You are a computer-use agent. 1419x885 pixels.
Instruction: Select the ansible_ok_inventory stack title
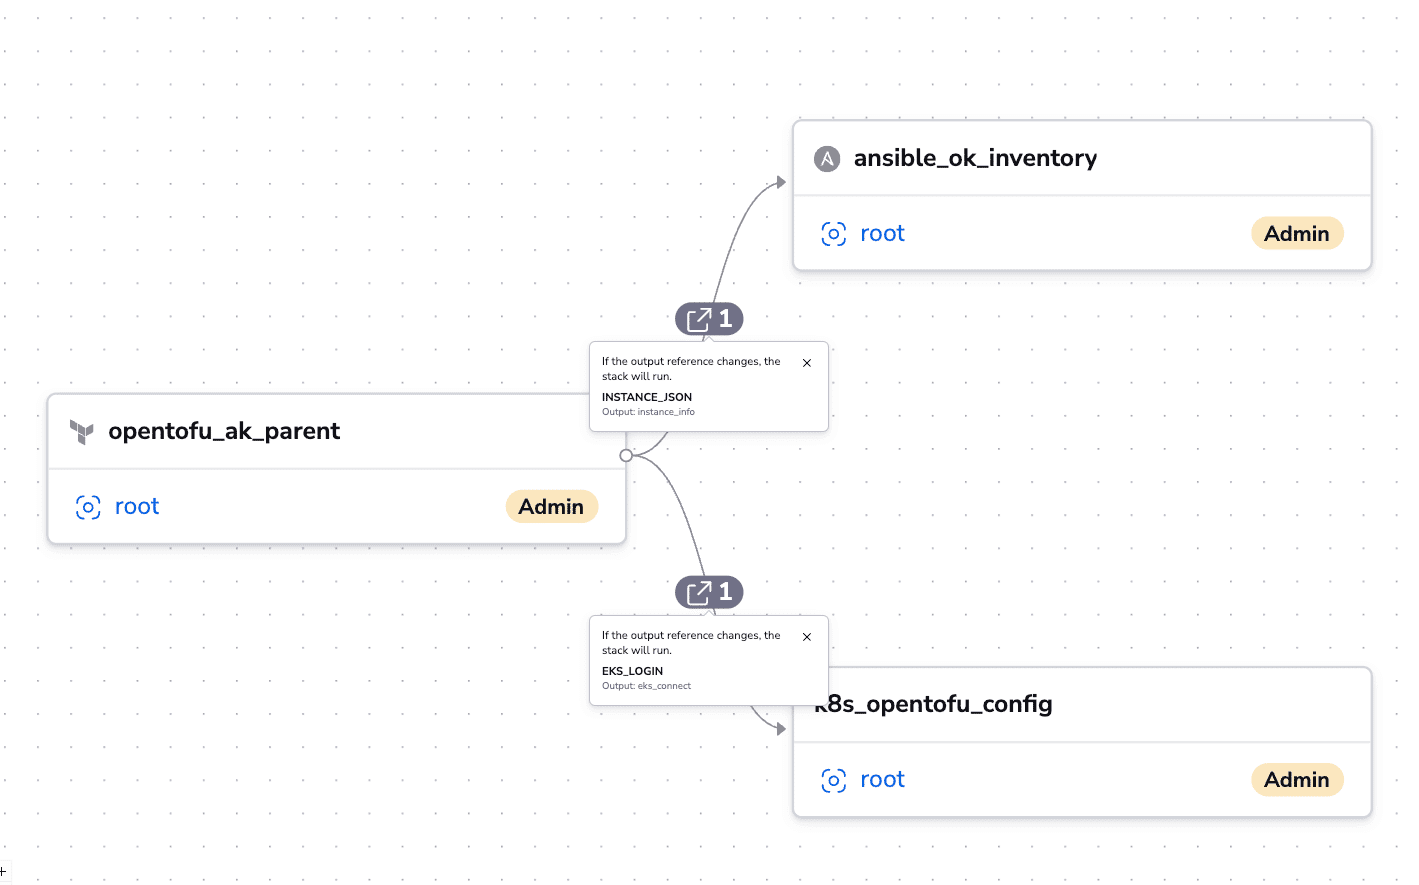(x=975, y=158)
